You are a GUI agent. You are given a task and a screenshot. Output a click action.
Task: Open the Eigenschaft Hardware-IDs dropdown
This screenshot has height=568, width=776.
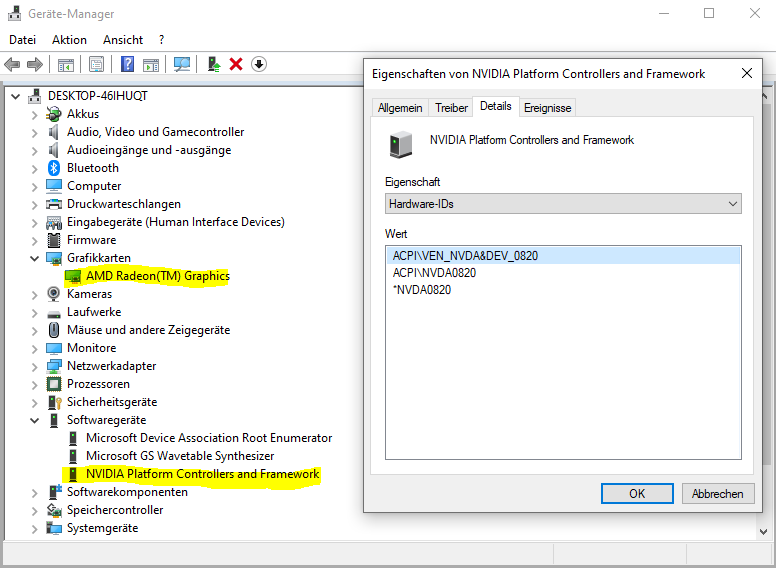point(563,204)
